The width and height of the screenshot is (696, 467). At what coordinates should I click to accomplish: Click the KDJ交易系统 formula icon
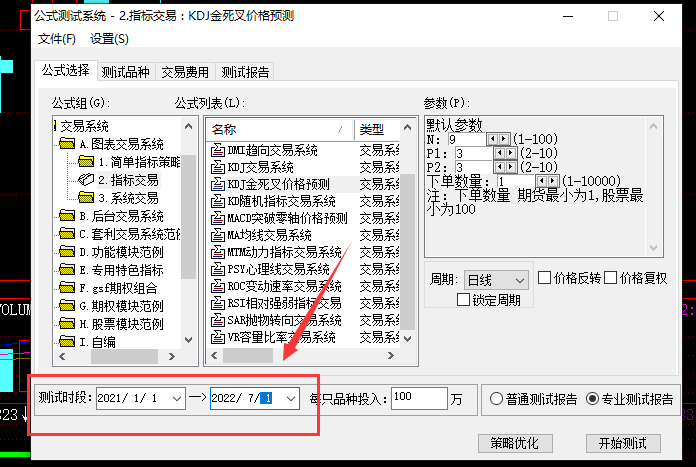tap(218, 167)
